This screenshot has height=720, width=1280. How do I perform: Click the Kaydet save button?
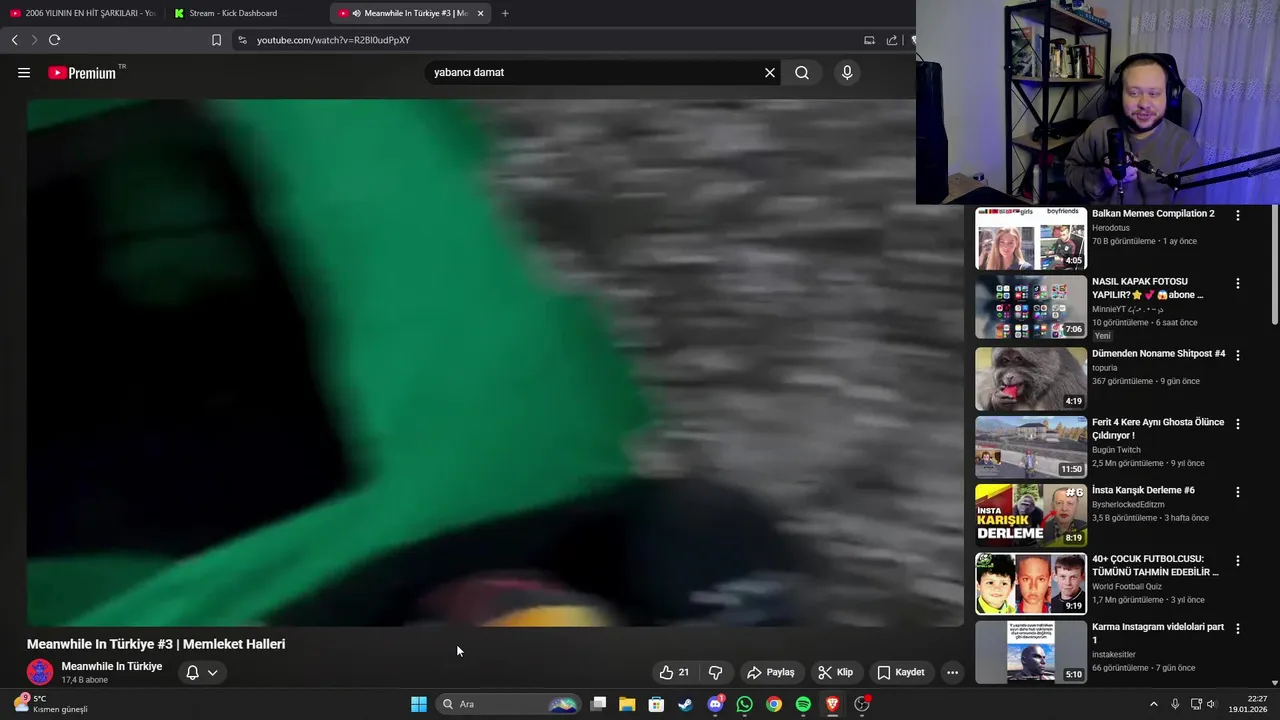click(901, 672)
